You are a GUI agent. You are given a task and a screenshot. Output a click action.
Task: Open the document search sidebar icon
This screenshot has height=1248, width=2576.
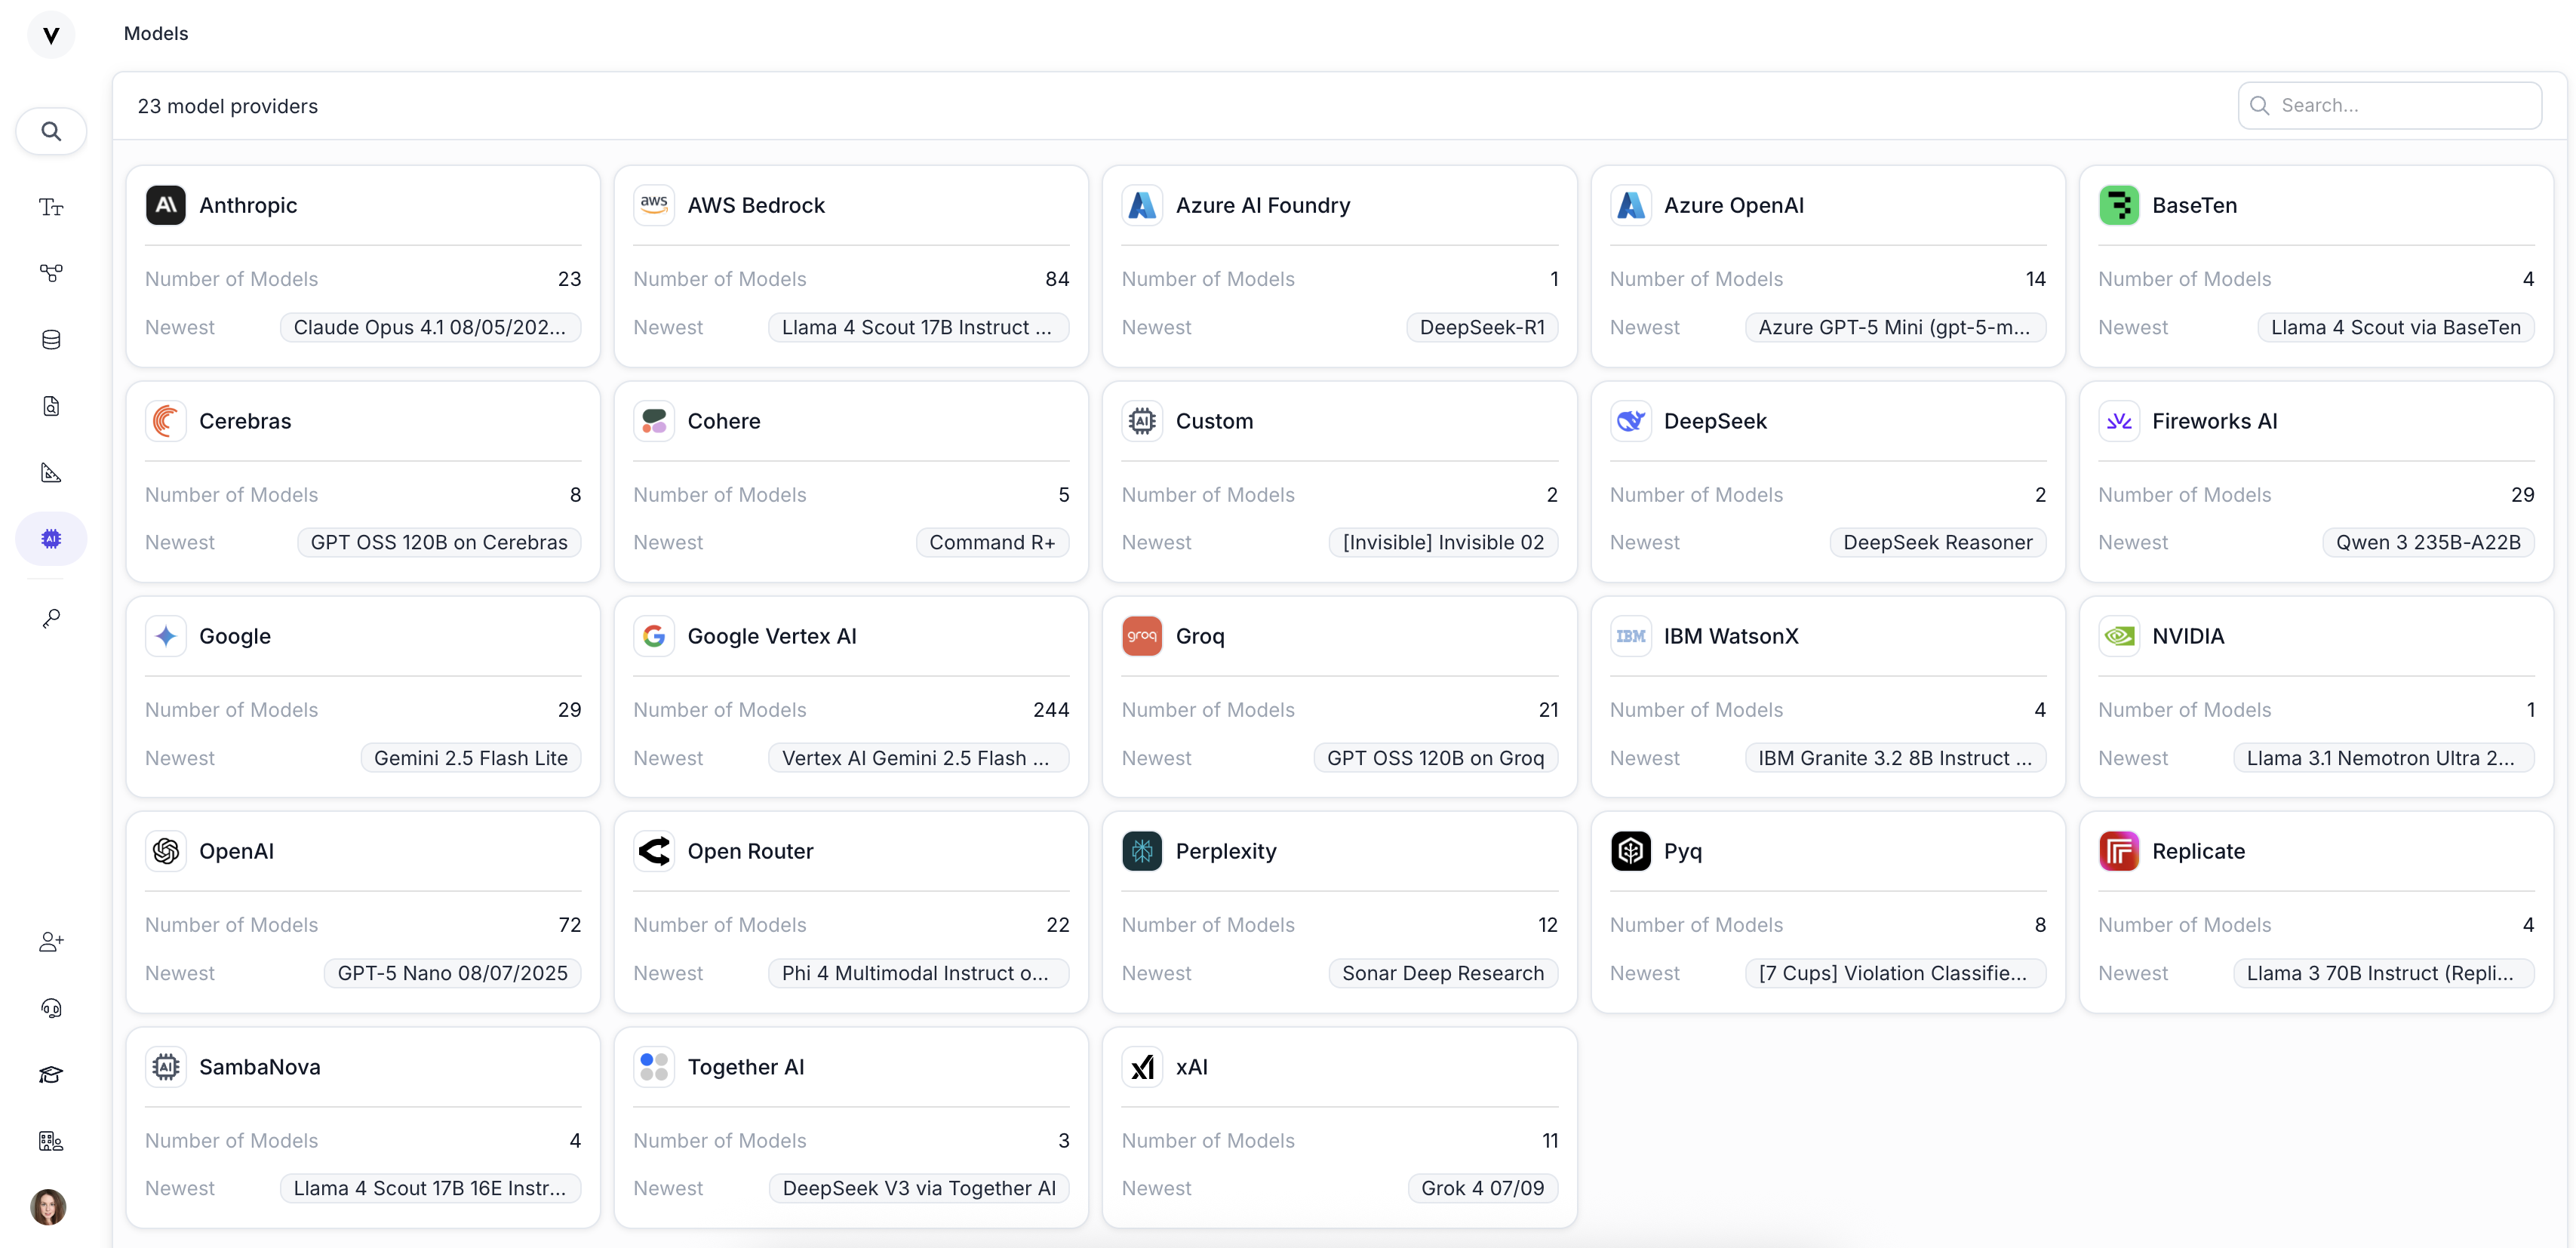coord(51,406)
